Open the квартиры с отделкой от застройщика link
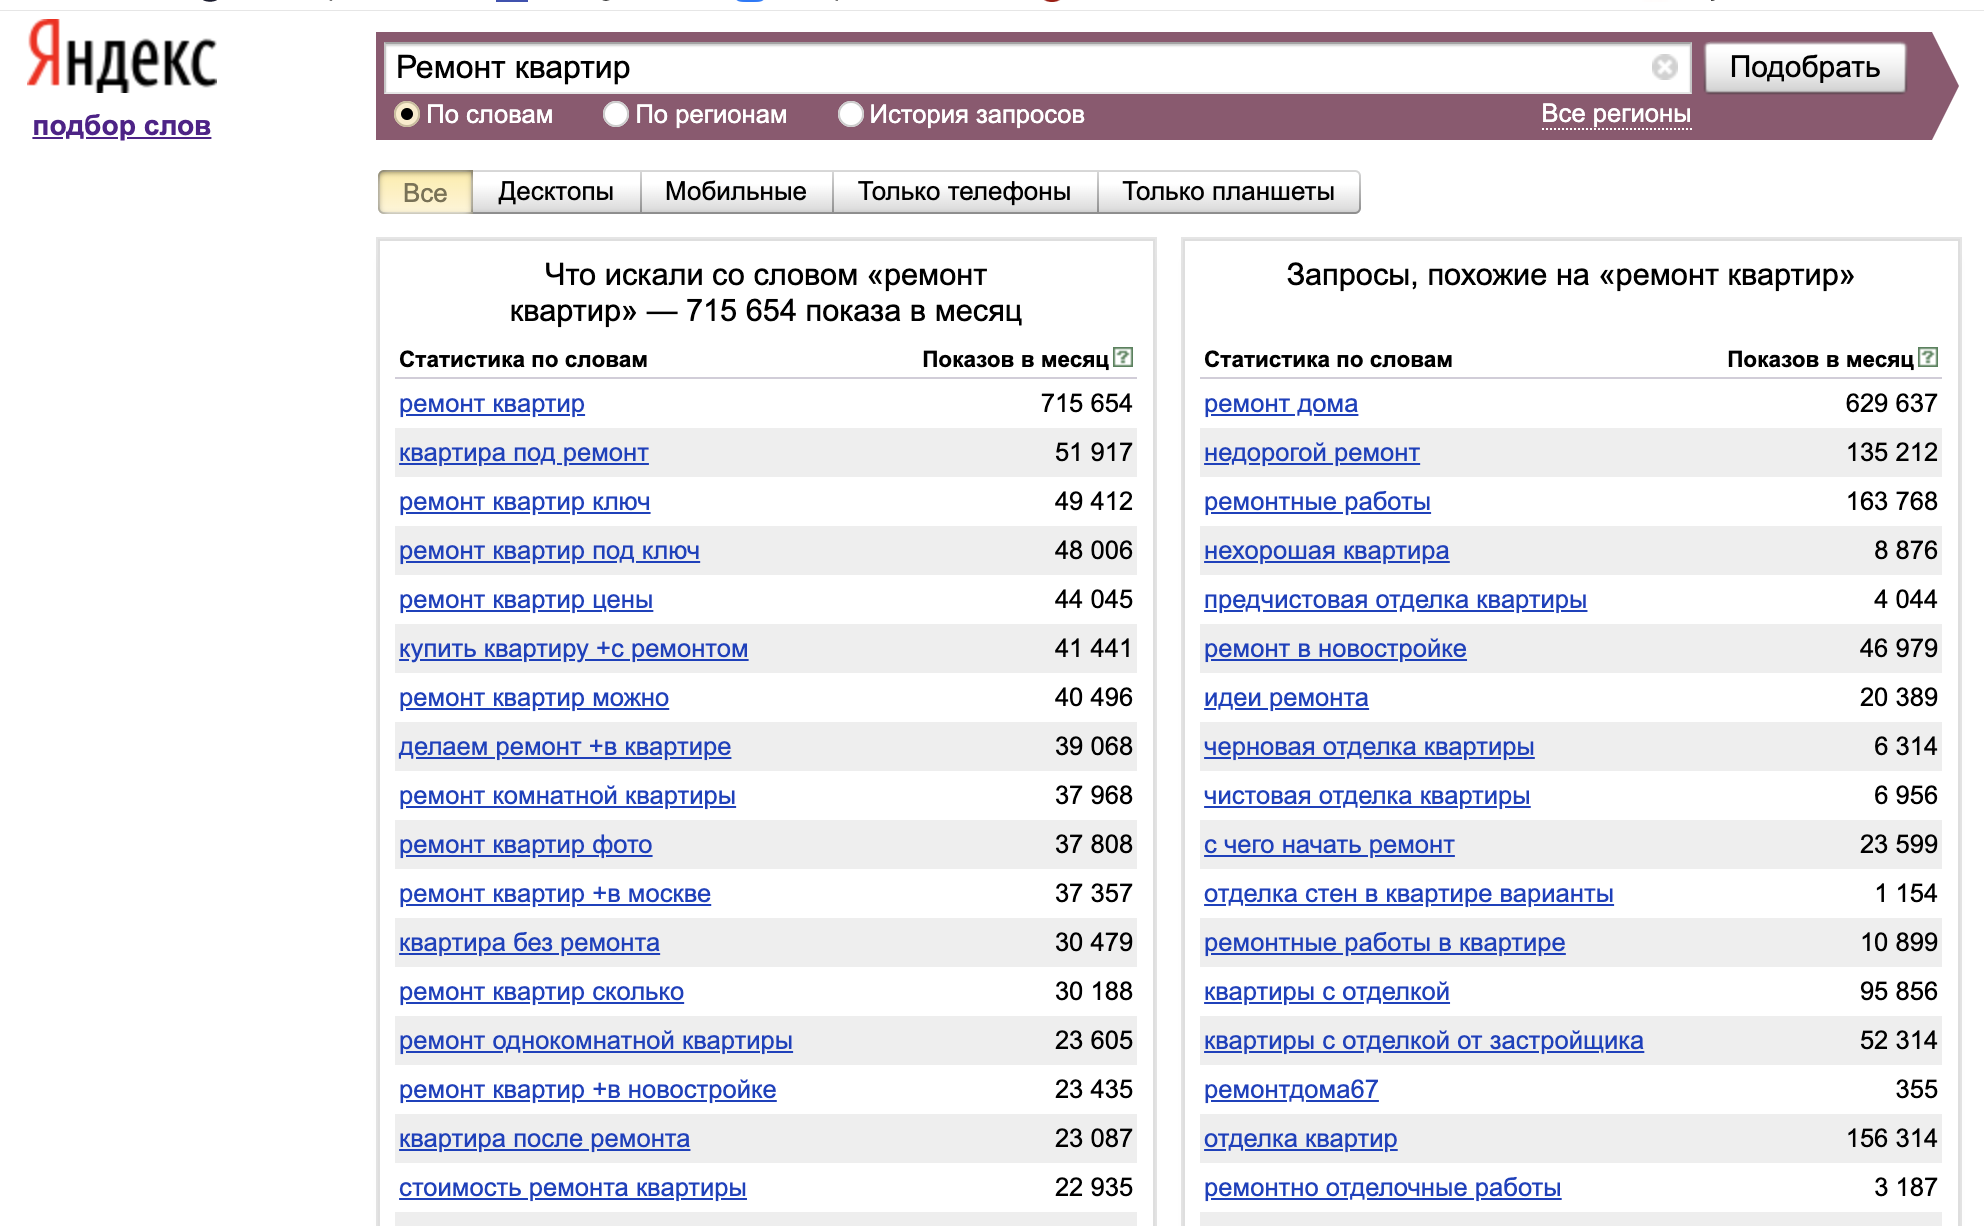1984x1226 pixels. coord(1423,1041)
